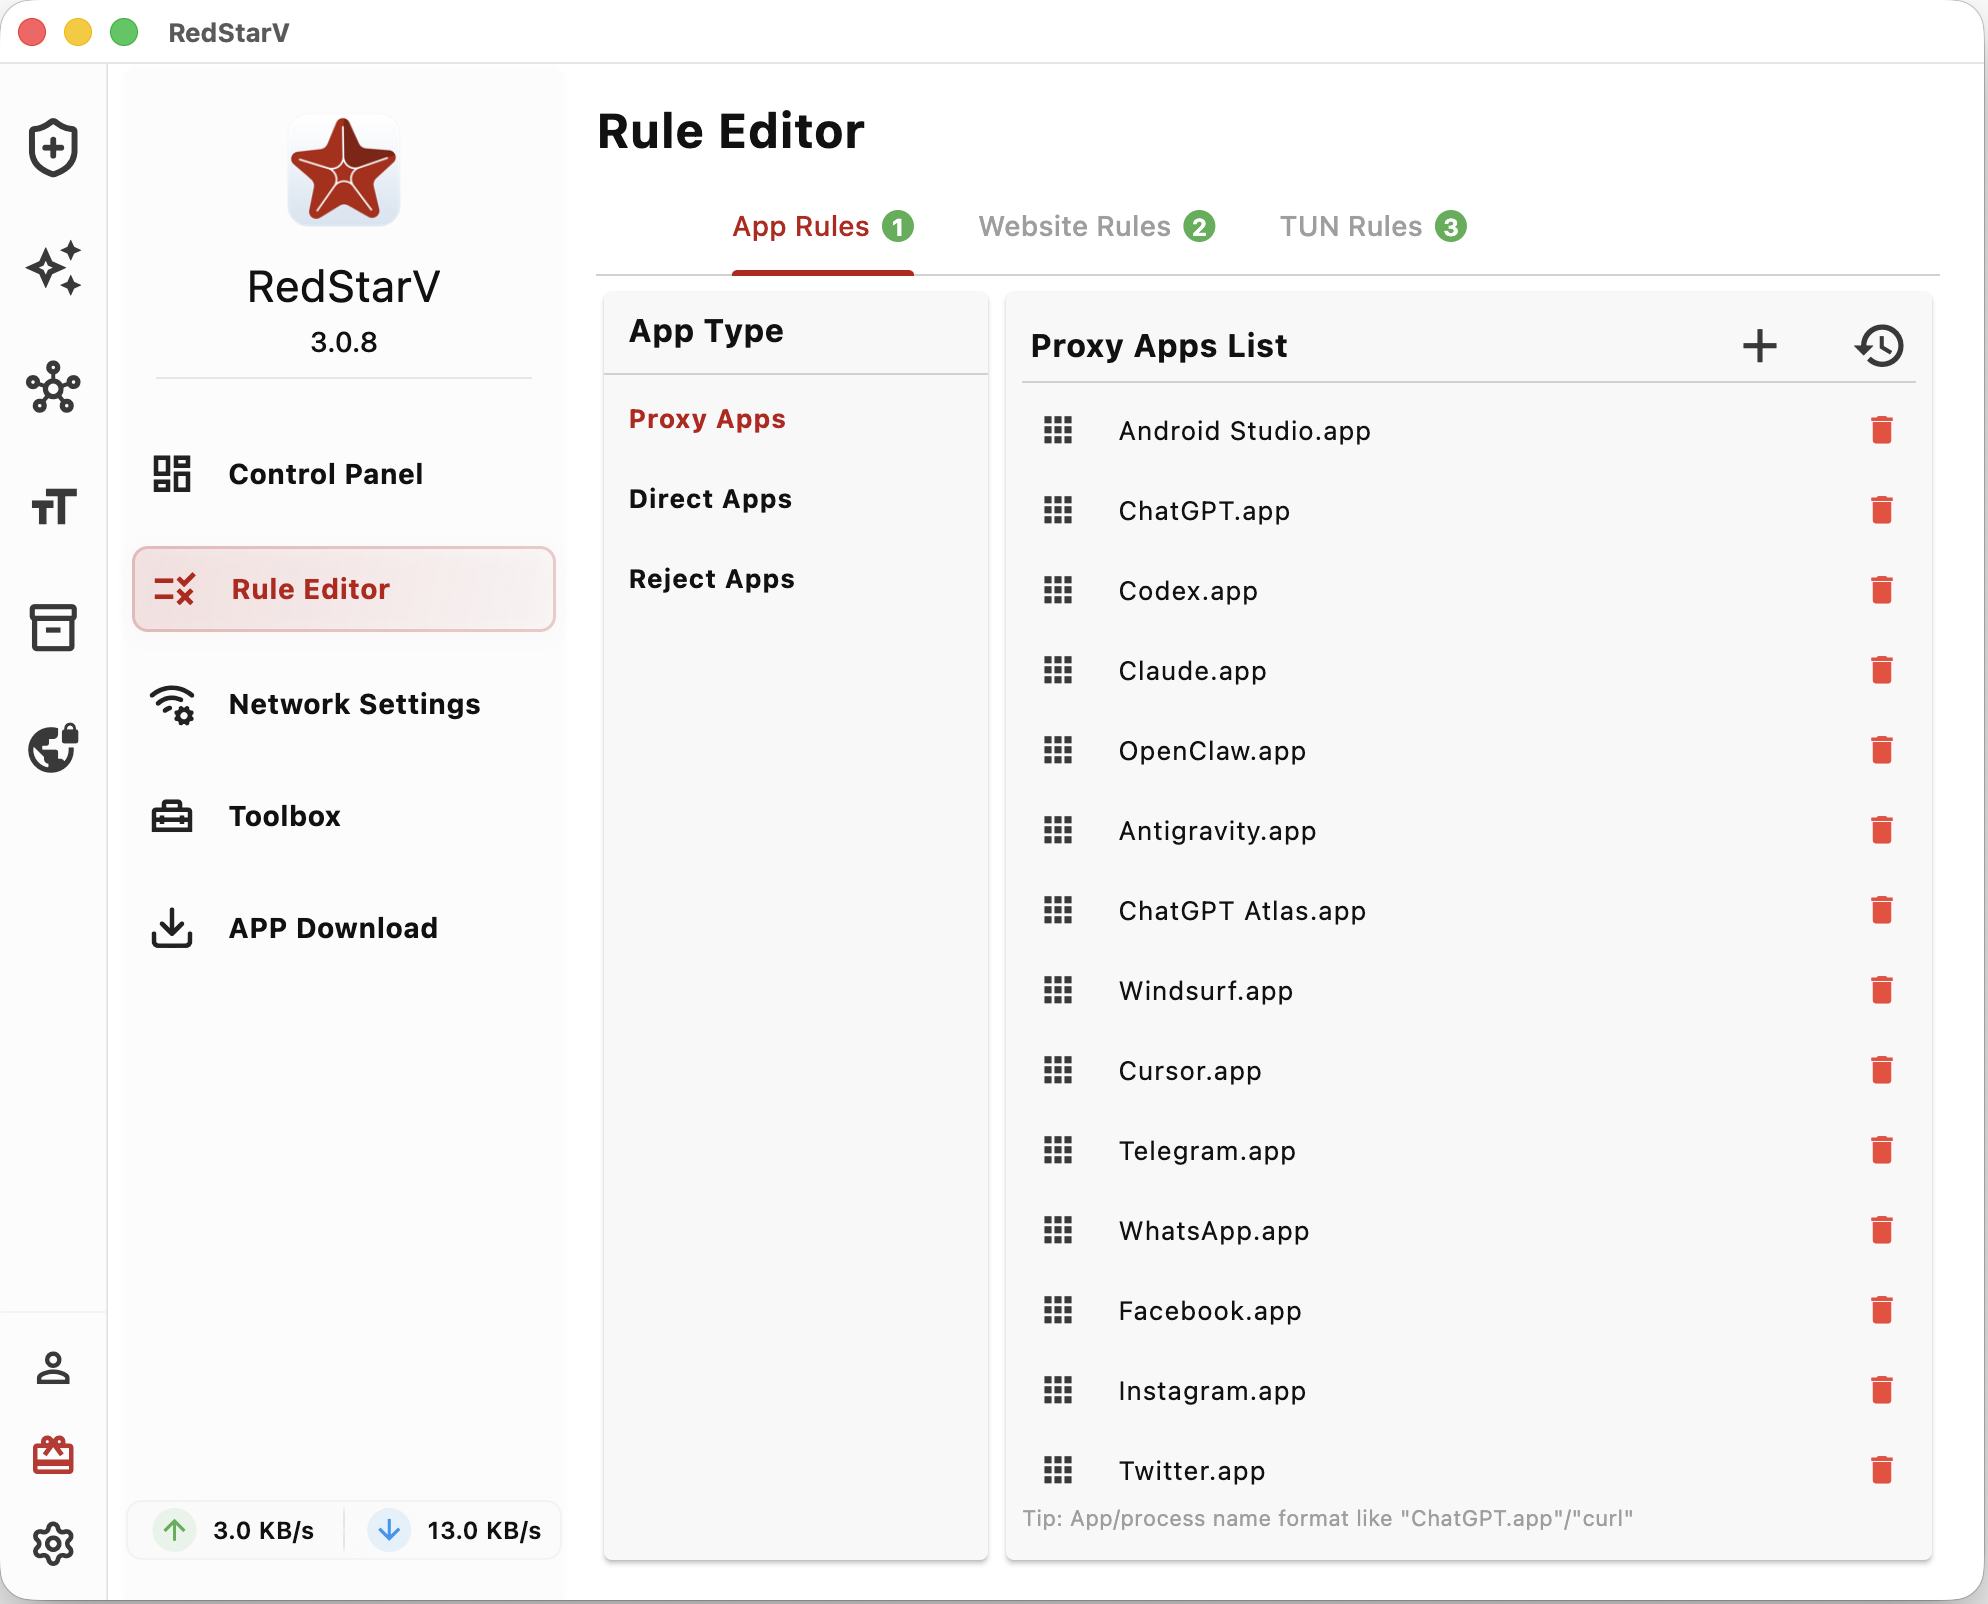Select Direct Apps app type
Screen dimensions: 1988x1604
pyautogui.click(x=710, y=499)
